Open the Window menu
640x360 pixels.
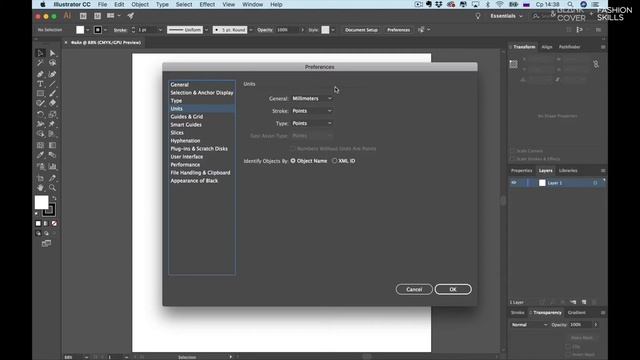point(253,4)
